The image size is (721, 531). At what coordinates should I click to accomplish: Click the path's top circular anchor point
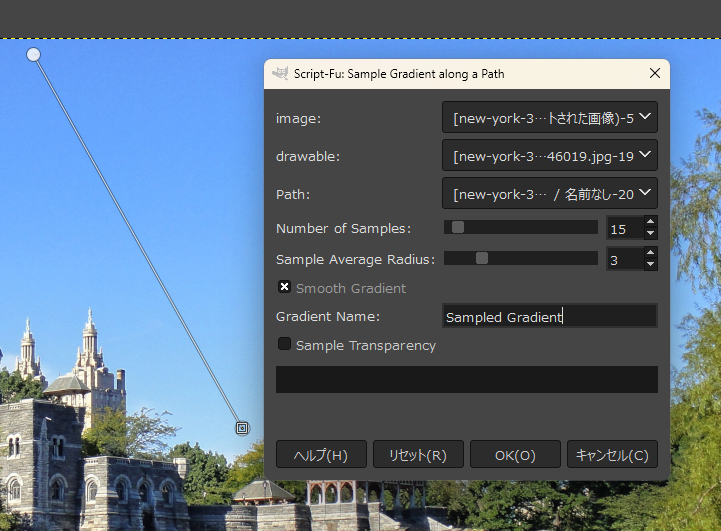click(33, 54)
